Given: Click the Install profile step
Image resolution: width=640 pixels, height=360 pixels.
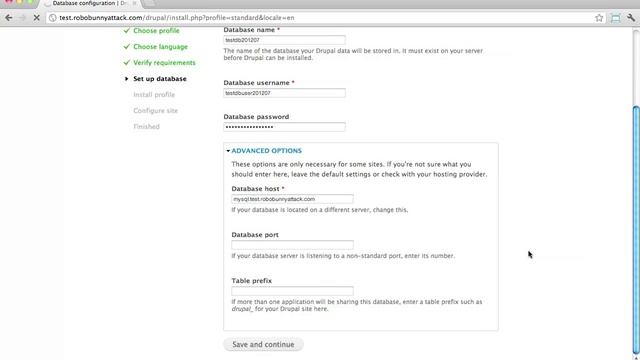Looking at the screenshot, I should point(154,95).
